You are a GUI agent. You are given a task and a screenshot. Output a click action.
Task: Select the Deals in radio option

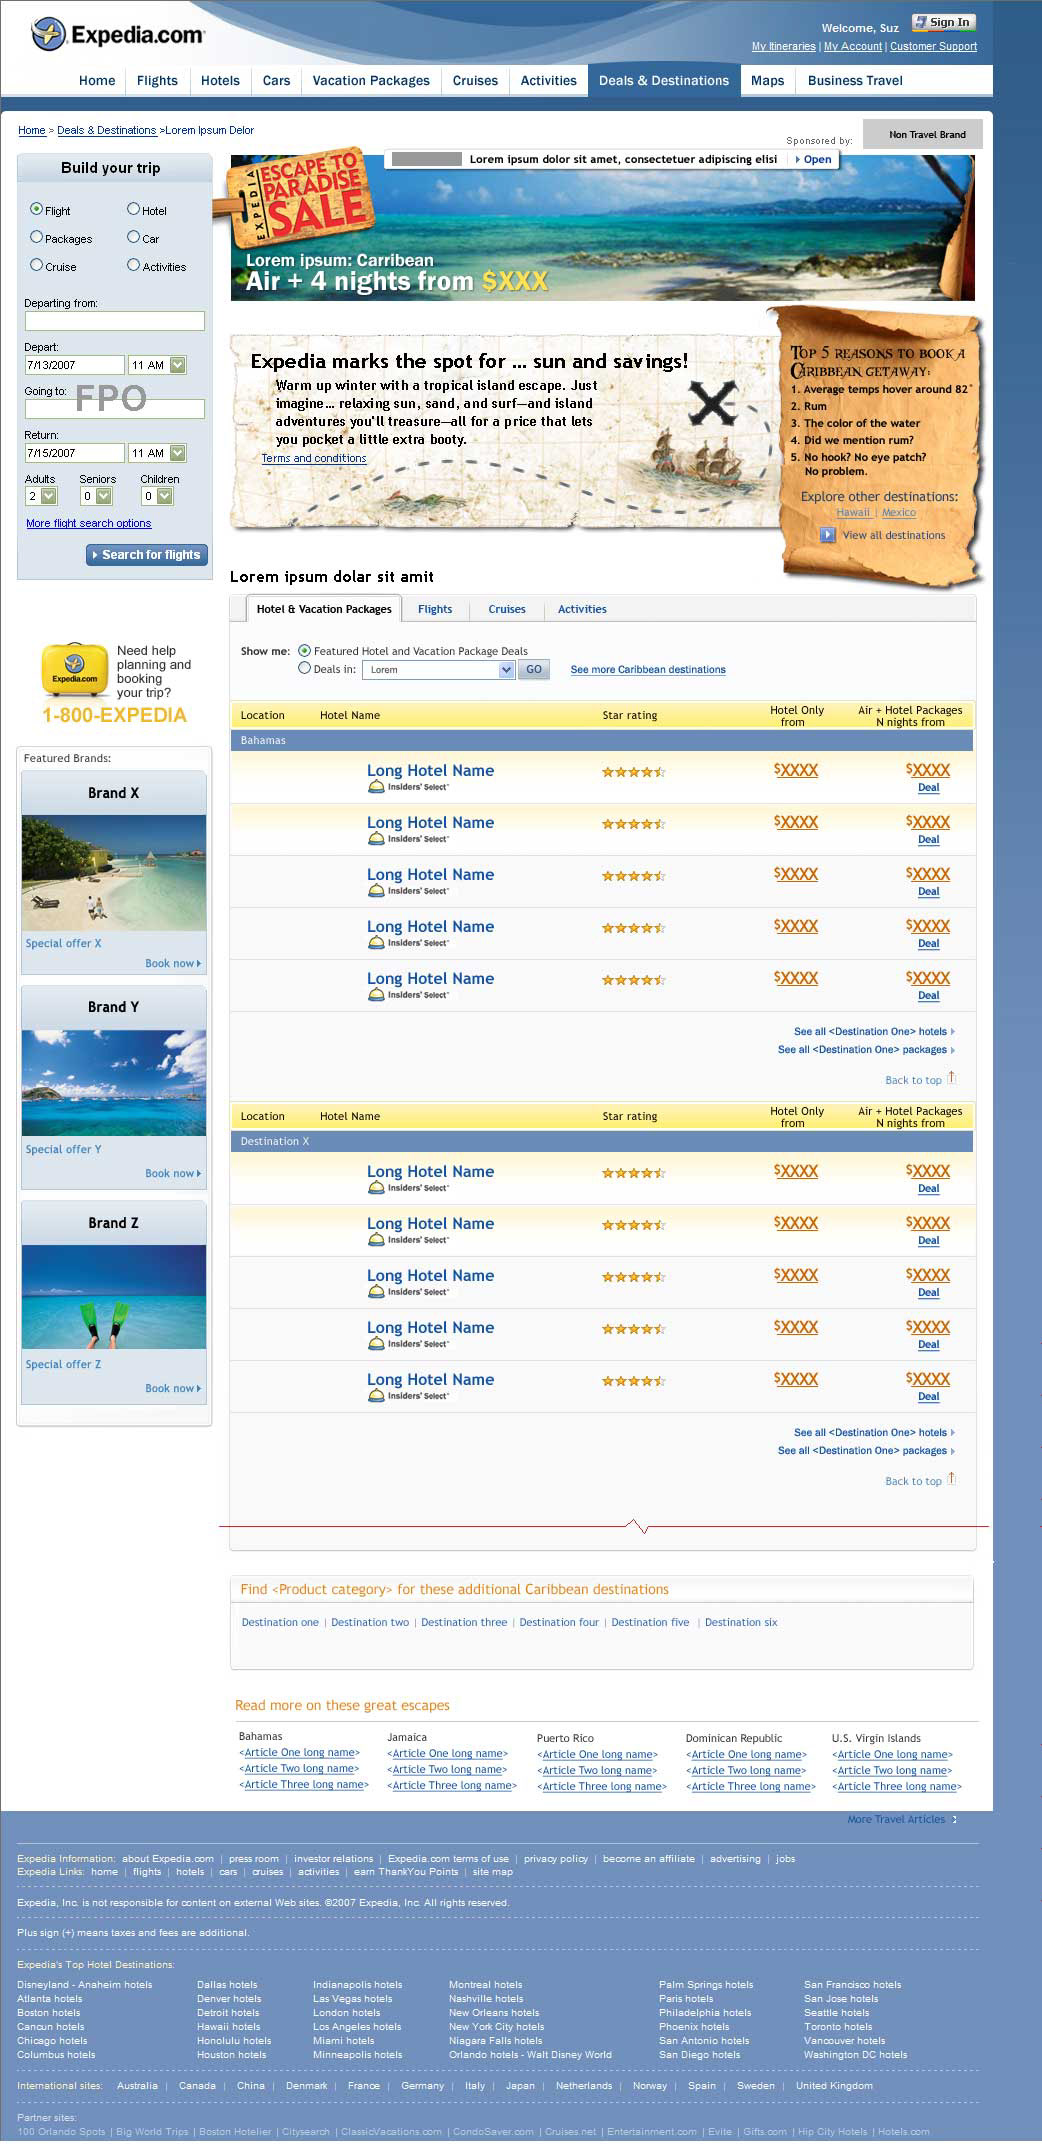tap(305, 668)
